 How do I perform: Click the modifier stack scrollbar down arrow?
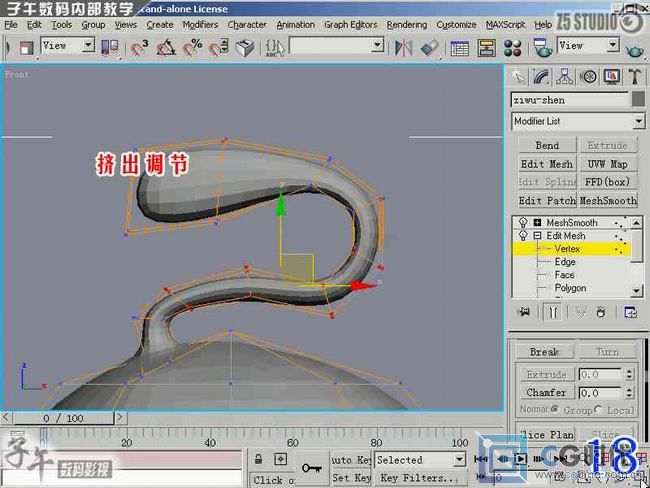coord(637,291)
